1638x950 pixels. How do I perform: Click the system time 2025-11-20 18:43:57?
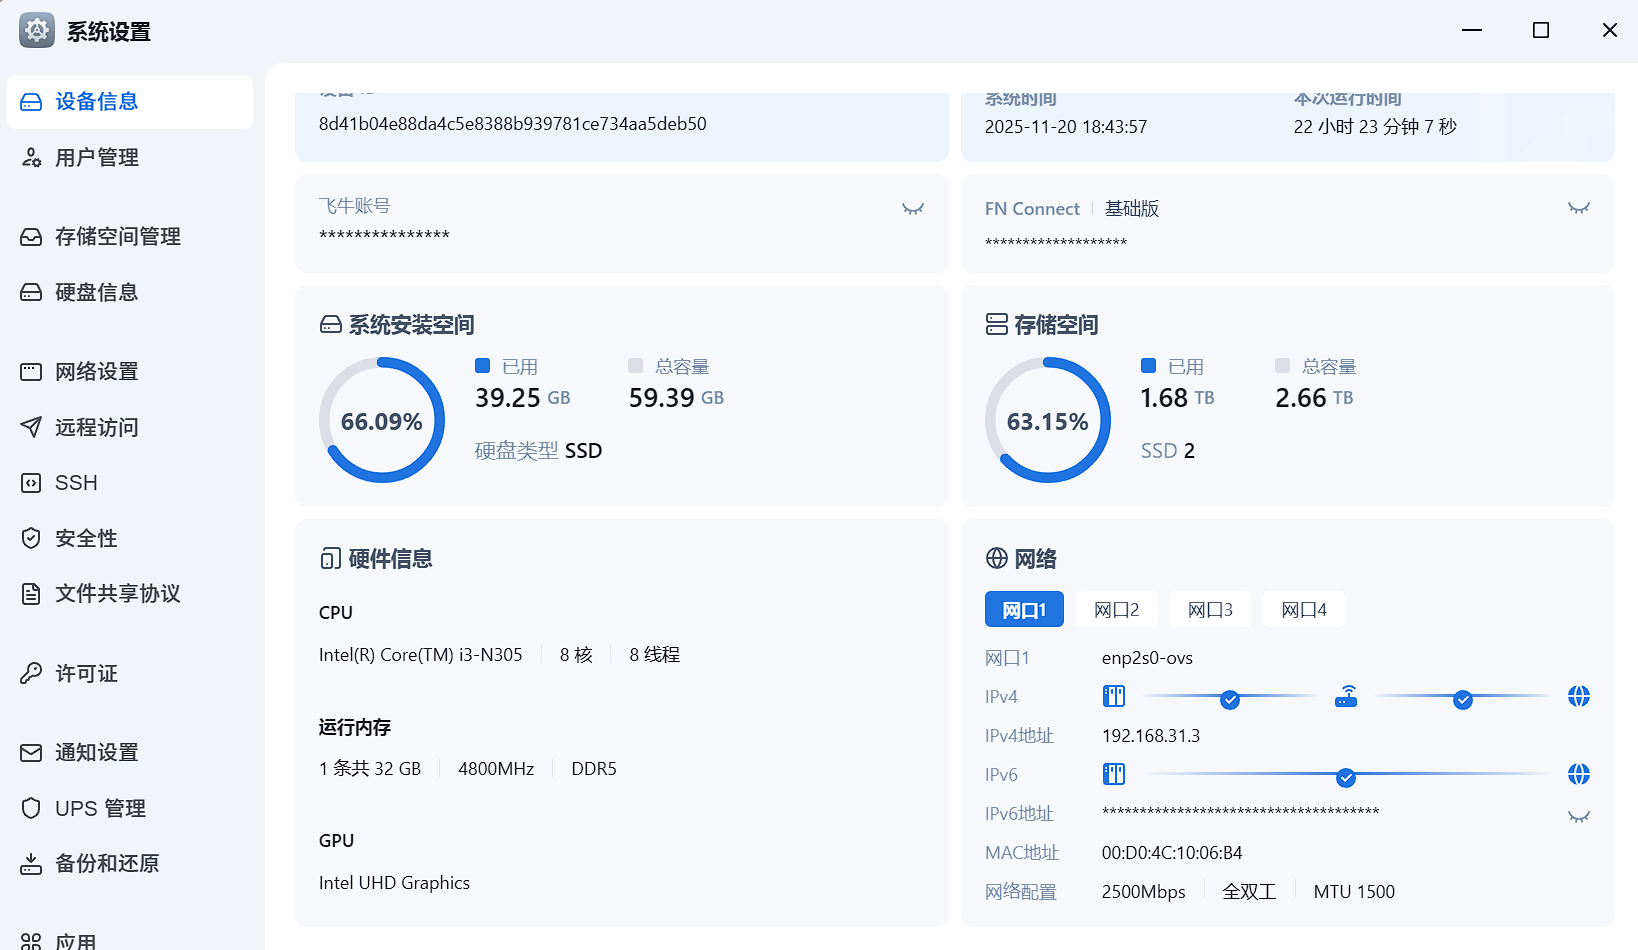coord(1066,127)
